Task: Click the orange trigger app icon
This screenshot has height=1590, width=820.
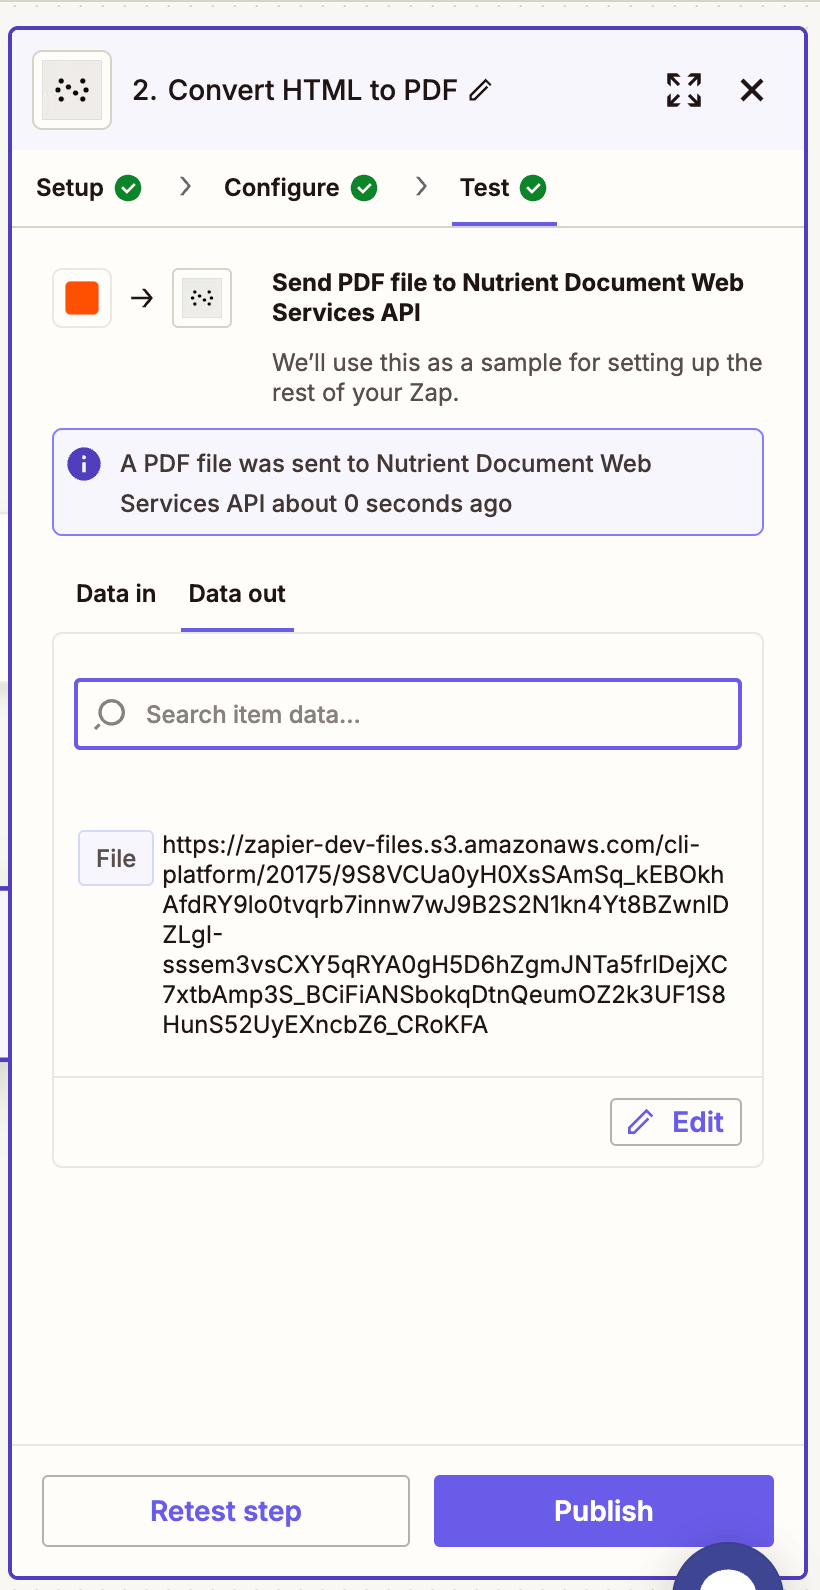Action: coord(81,298)
